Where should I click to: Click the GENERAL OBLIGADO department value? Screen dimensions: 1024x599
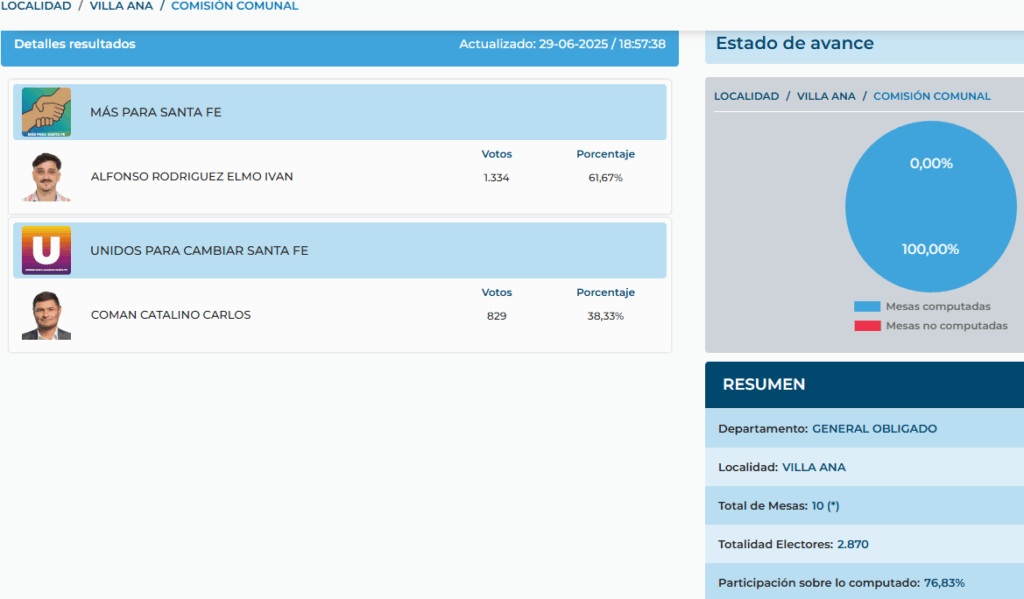point(874,428)
